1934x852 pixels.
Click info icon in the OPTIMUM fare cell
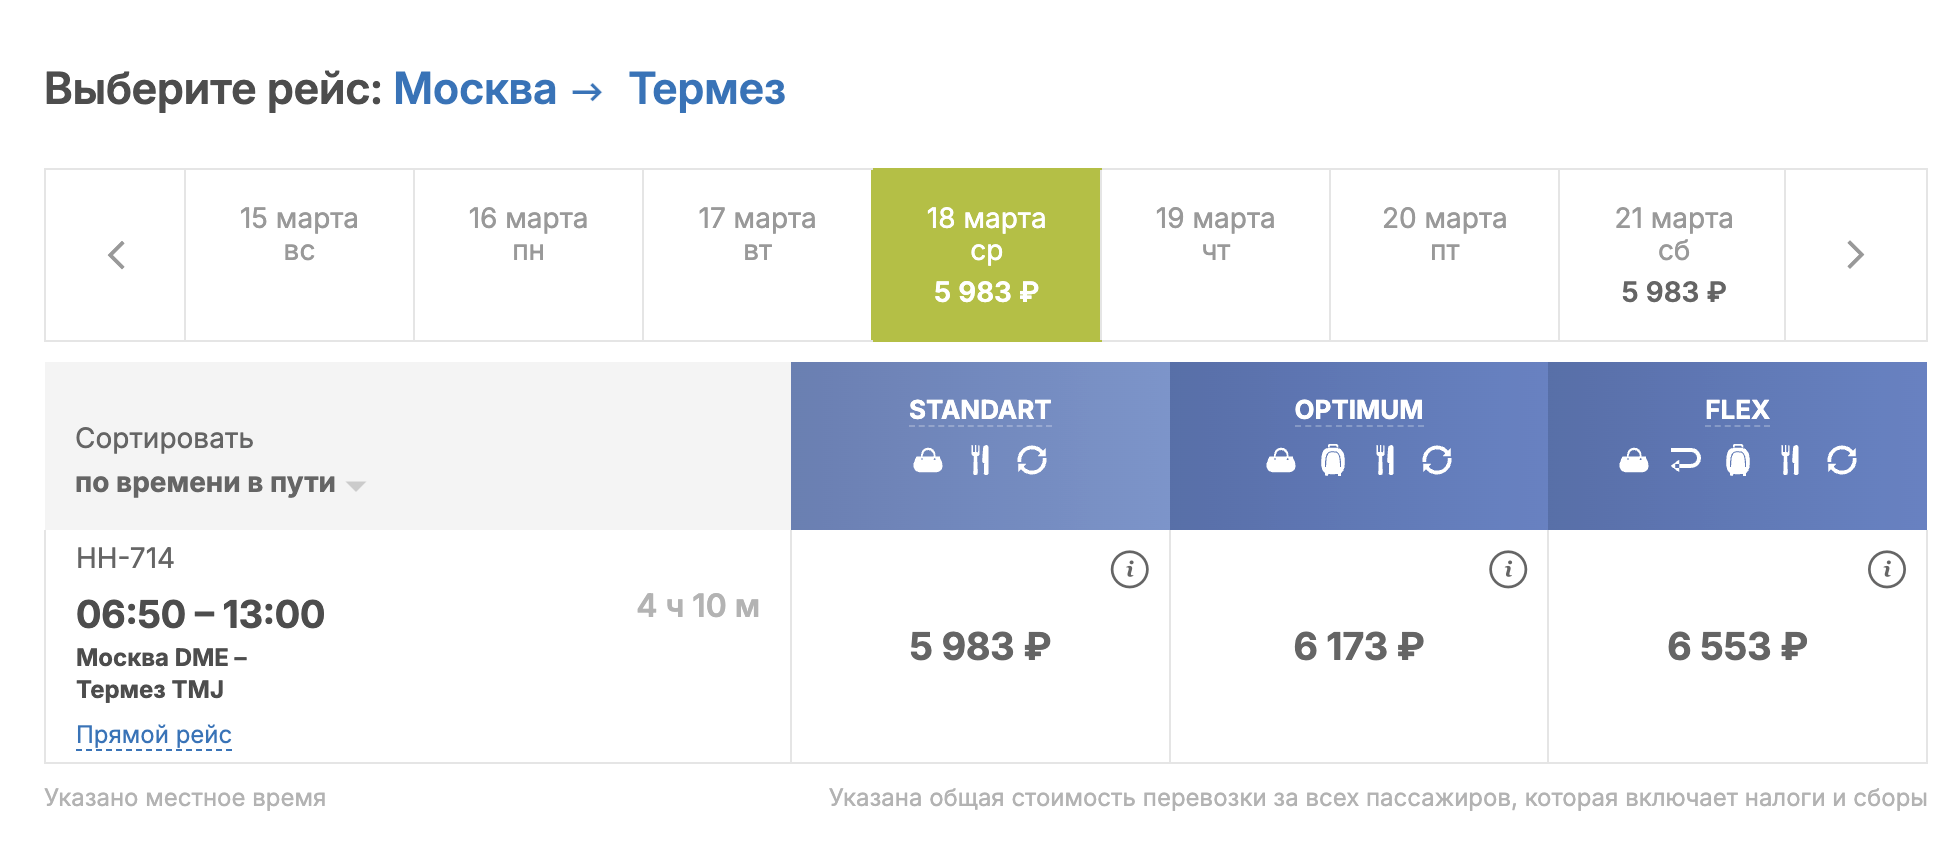pos(1507,570)
